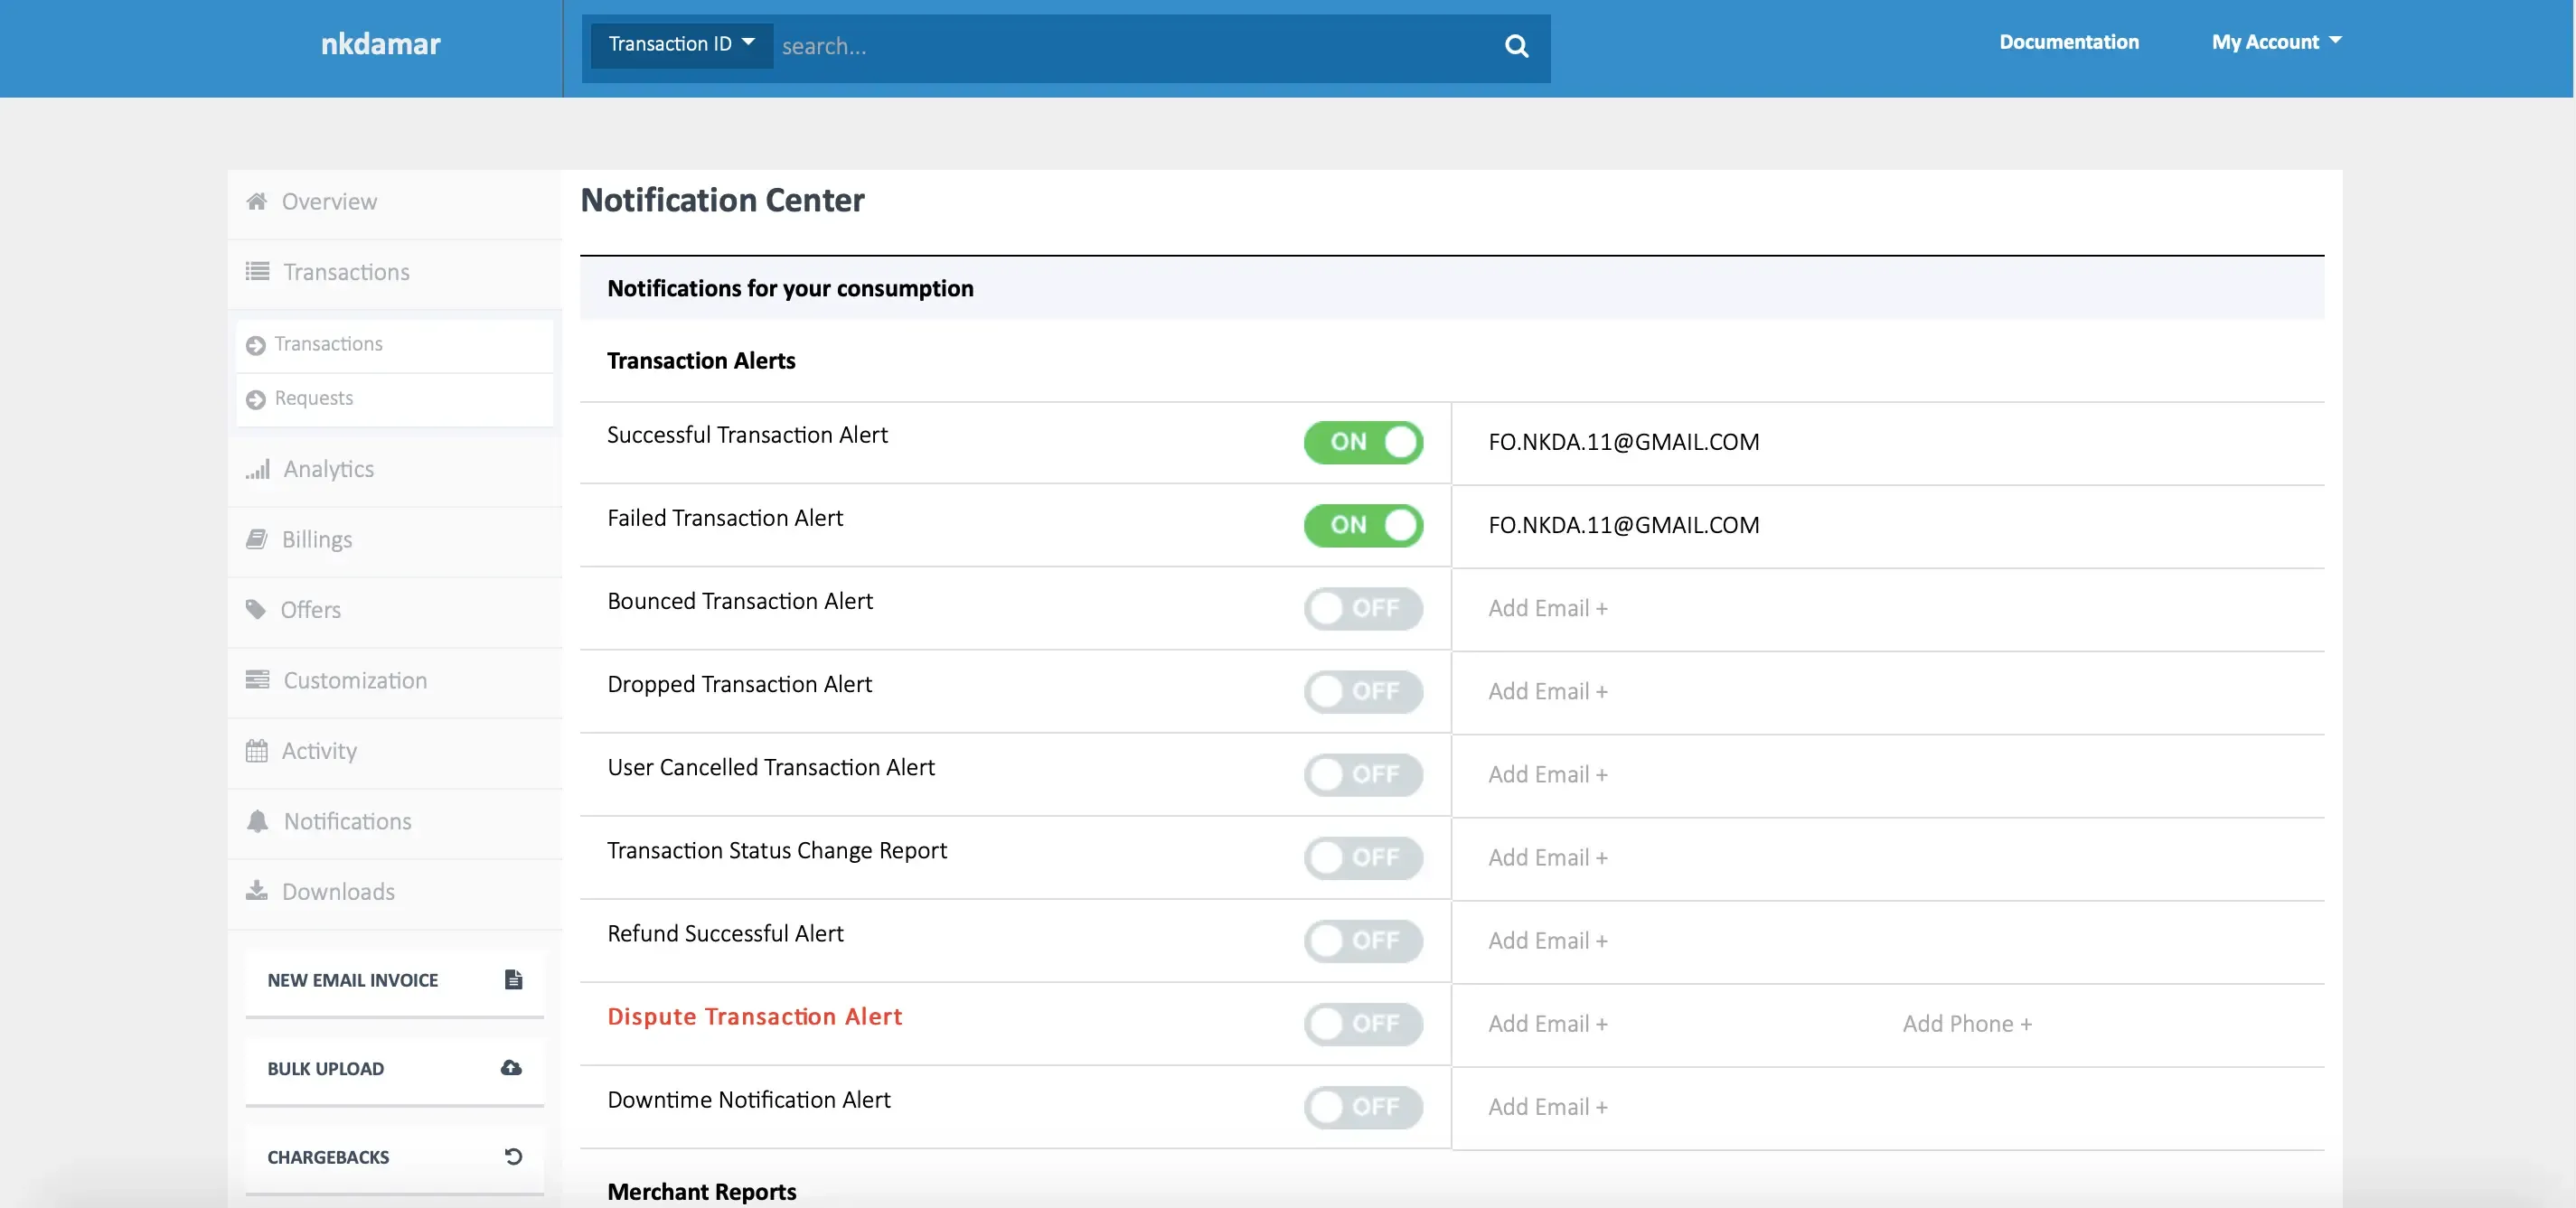Viewport: 2576px width, 1208px height.
Task: Click the Overview home icon
Action: (257, 201)
